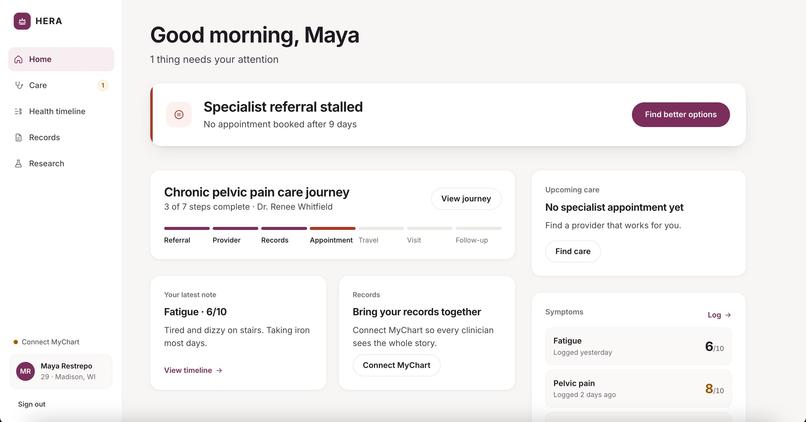Click '1 thing needs your attention' text
The height and width of the screenshot is (422, 806).
(214, 60)
